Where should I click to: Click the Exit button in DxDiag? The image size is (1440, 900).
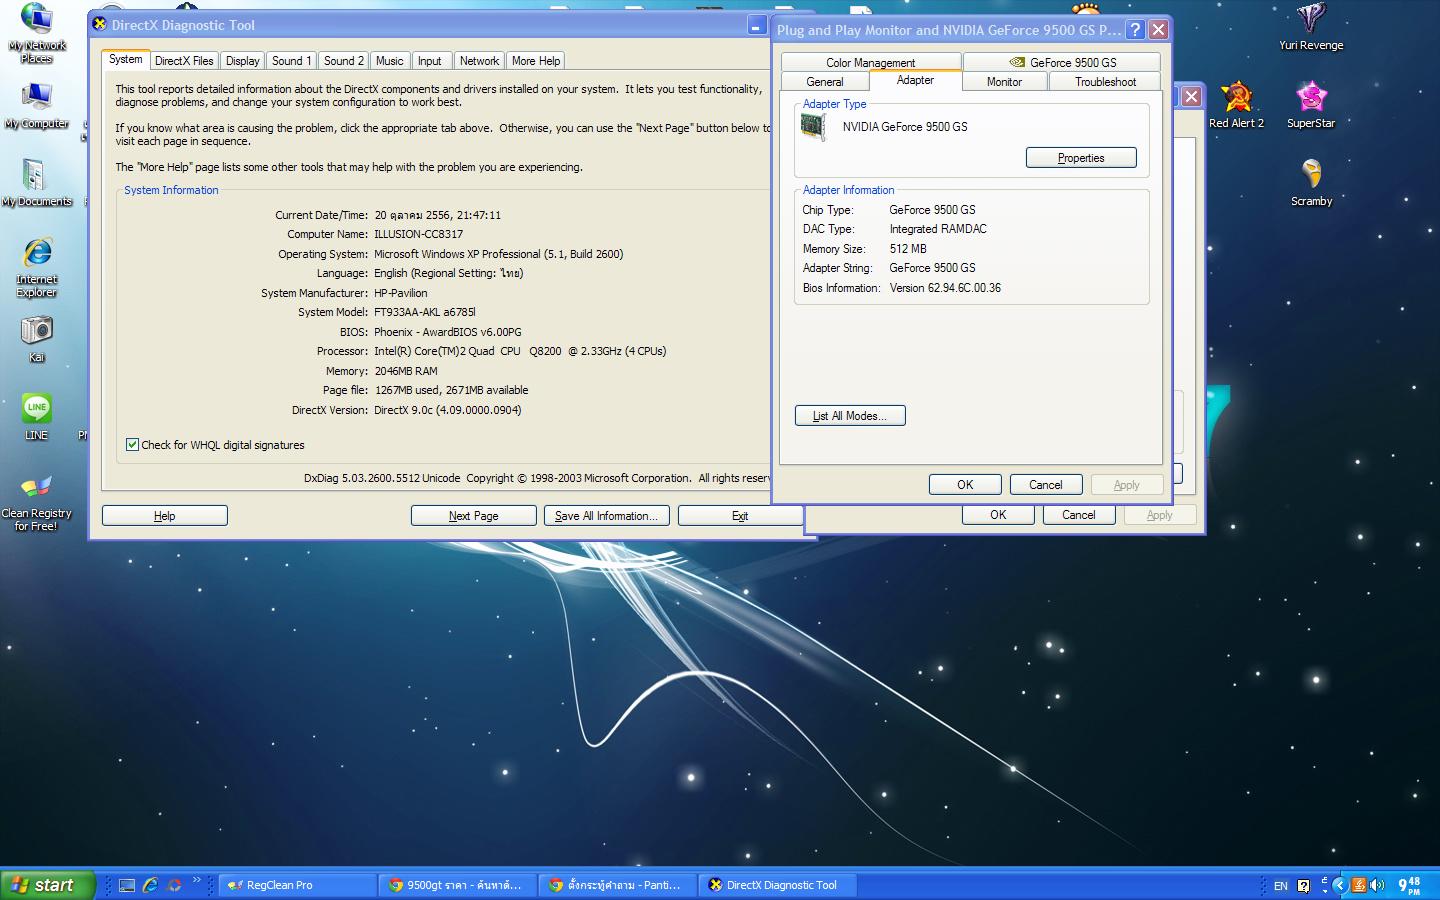point(740,516)
